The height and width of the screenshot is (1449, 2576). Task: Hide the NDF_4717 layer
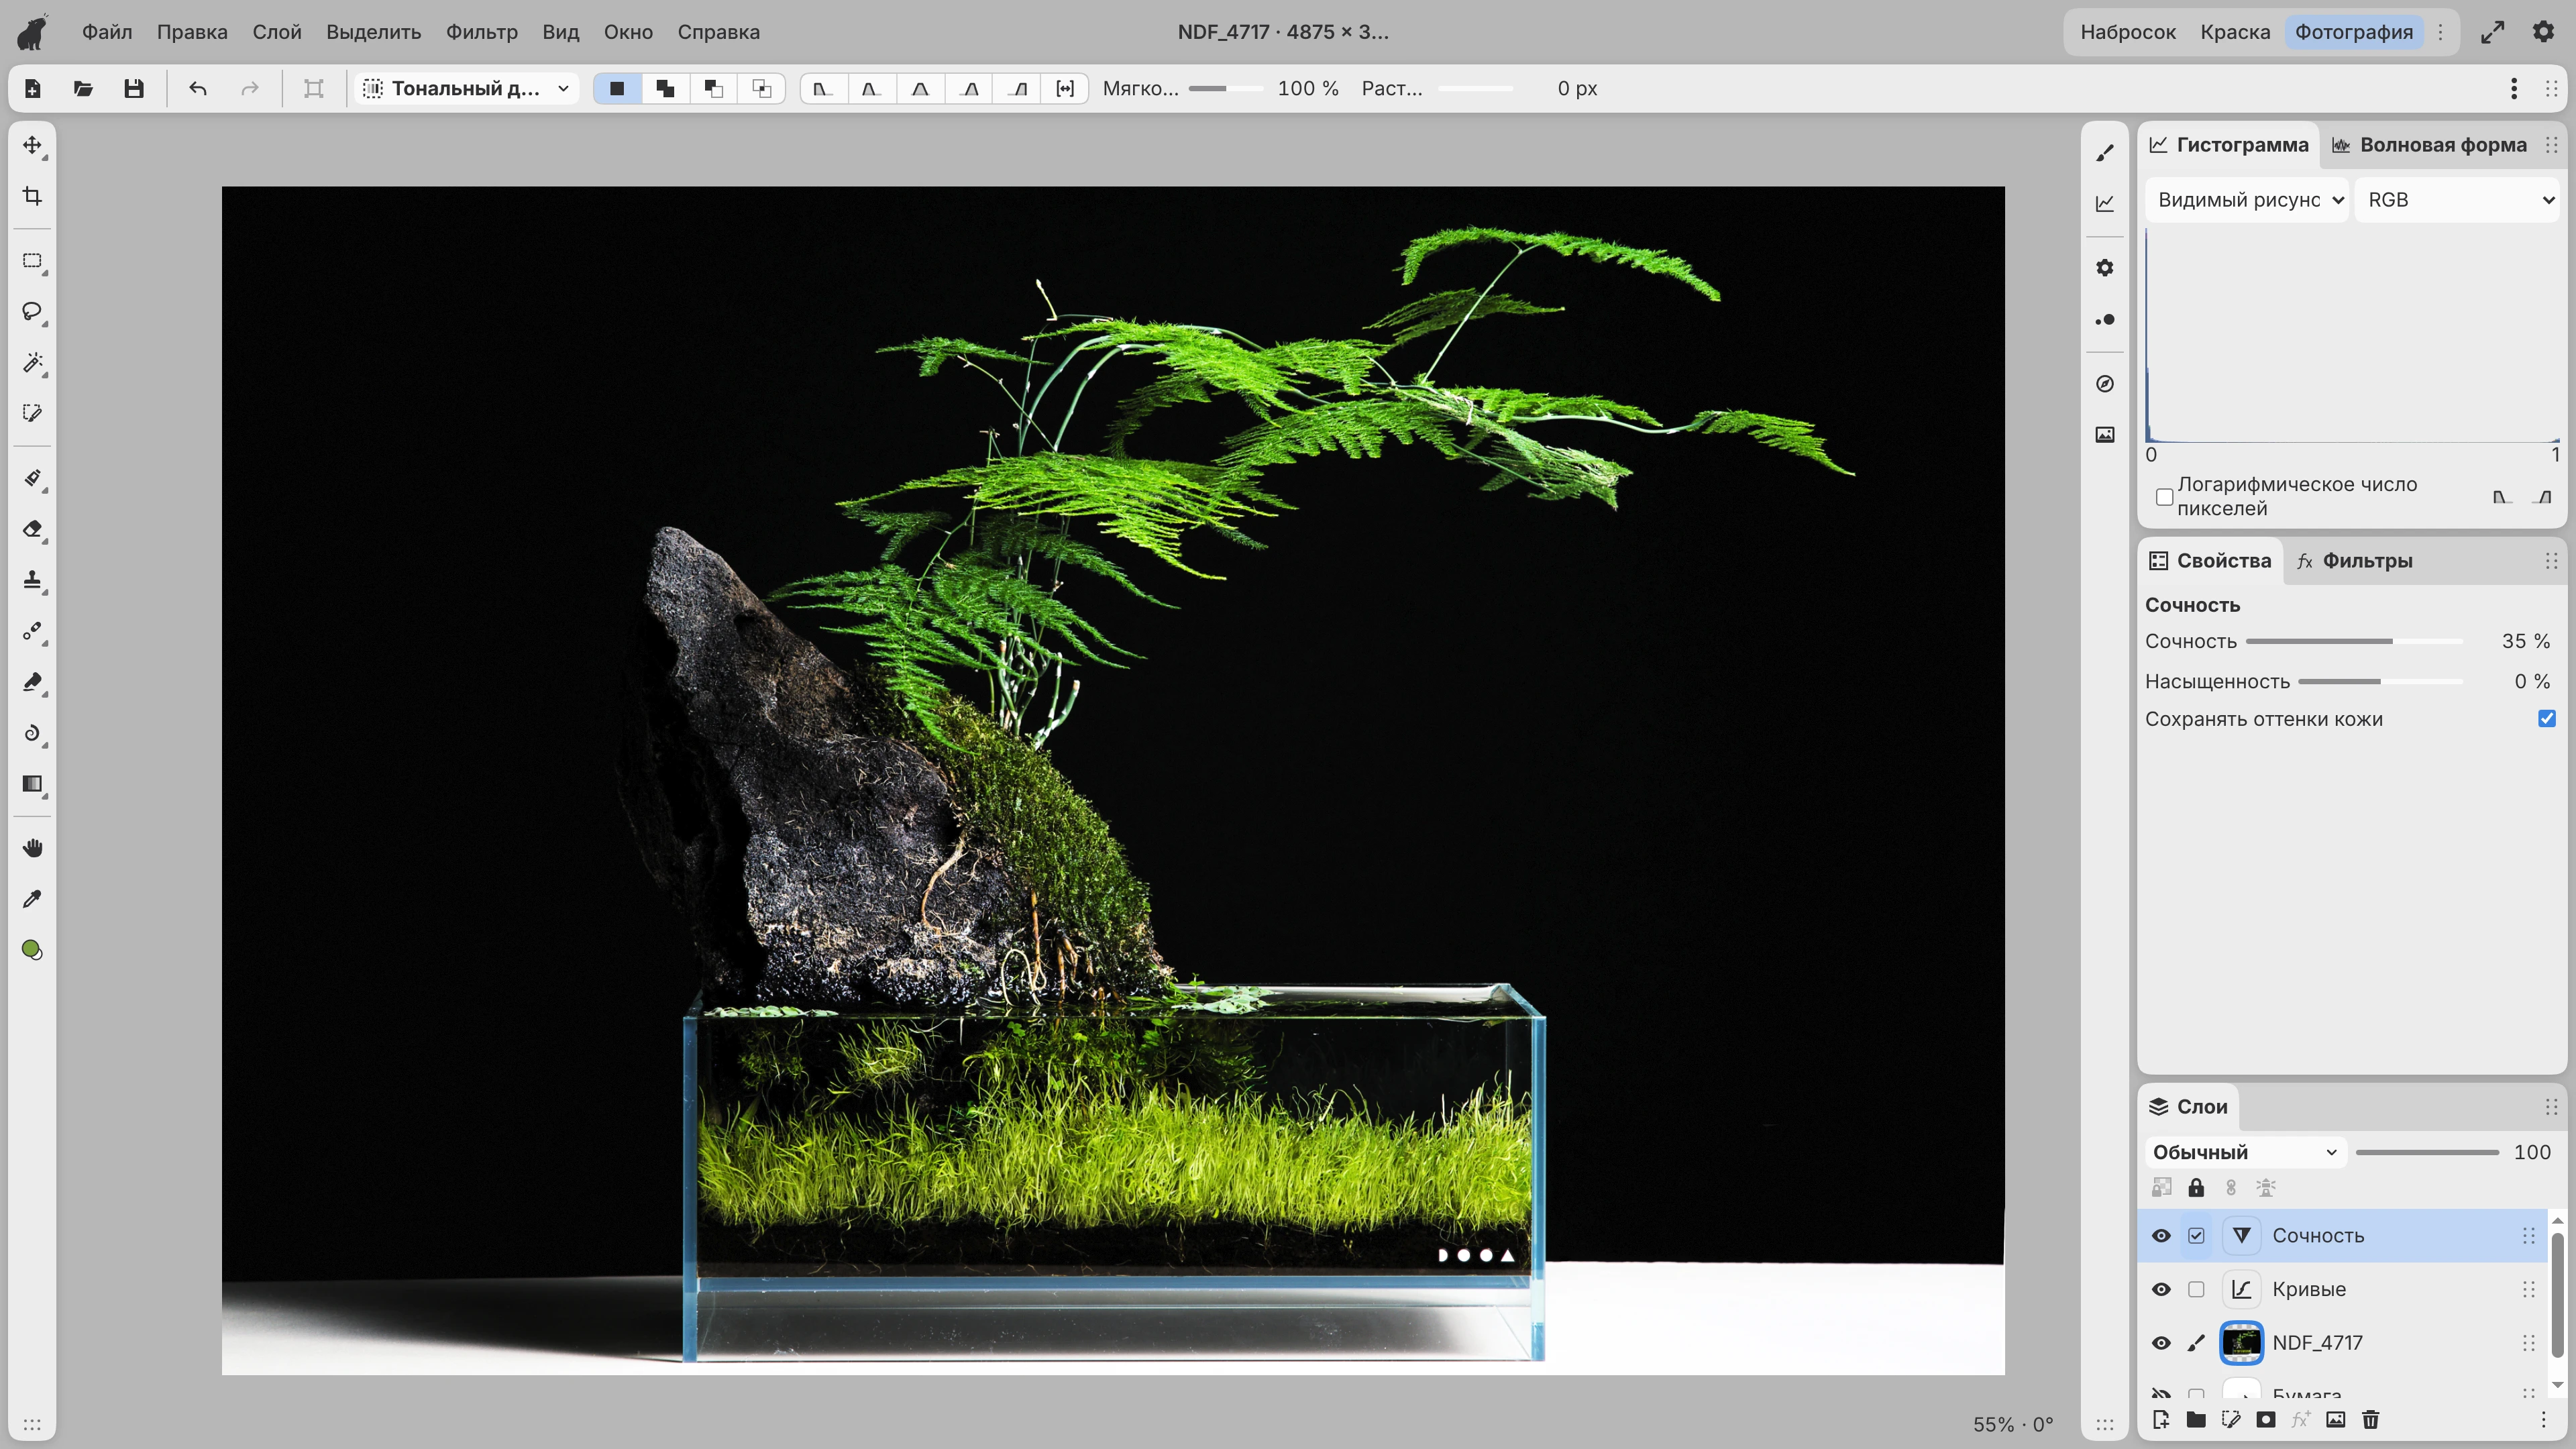(2161, 1343)
